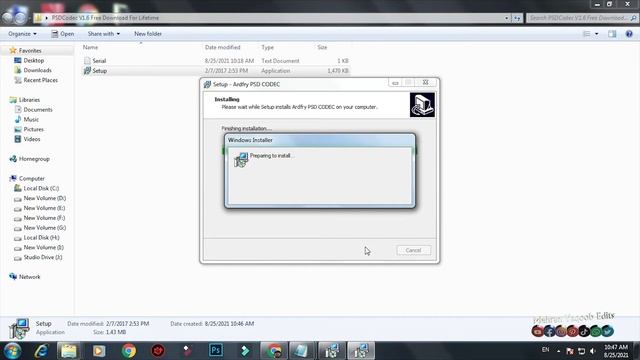Sort files by Name column

(x=90, y=47)
